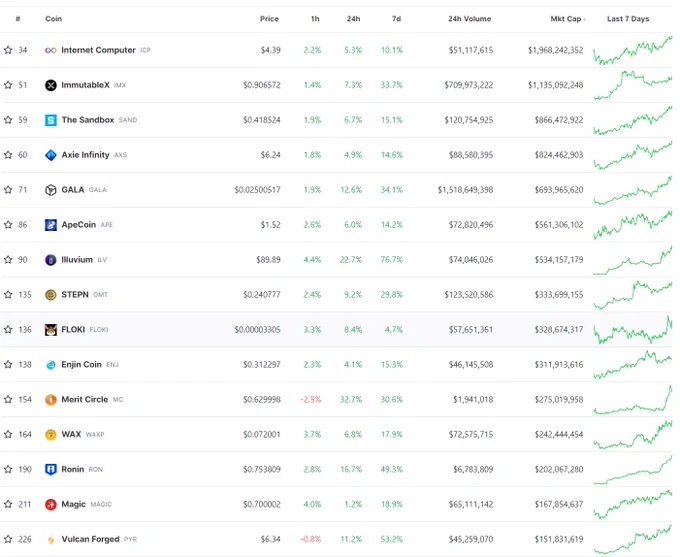Click Merit Circle 1h change -2.5%
The image size is (680, 557).
(311, 400)
